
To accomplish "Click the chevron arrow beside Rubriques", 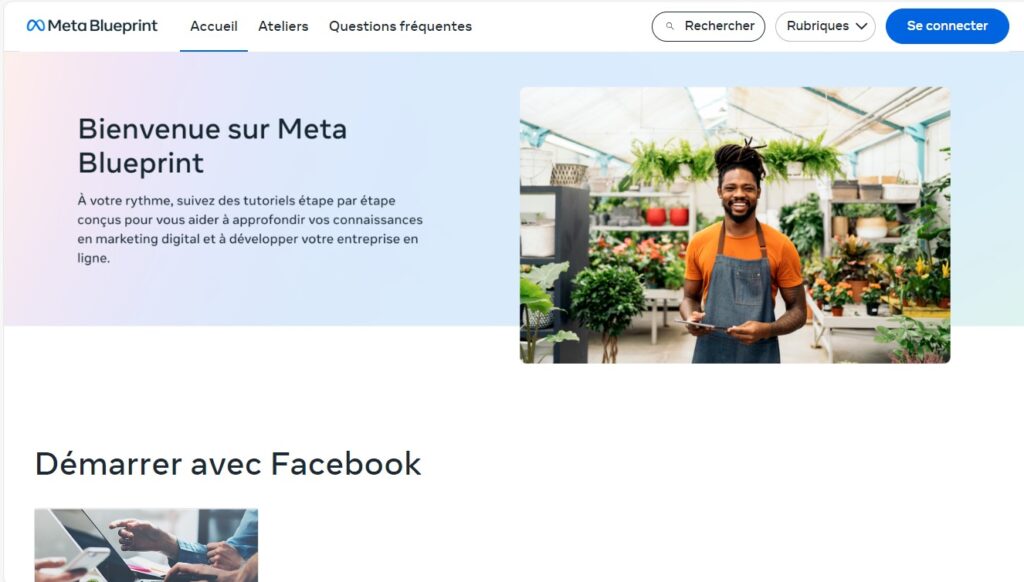I will (861, 26).
